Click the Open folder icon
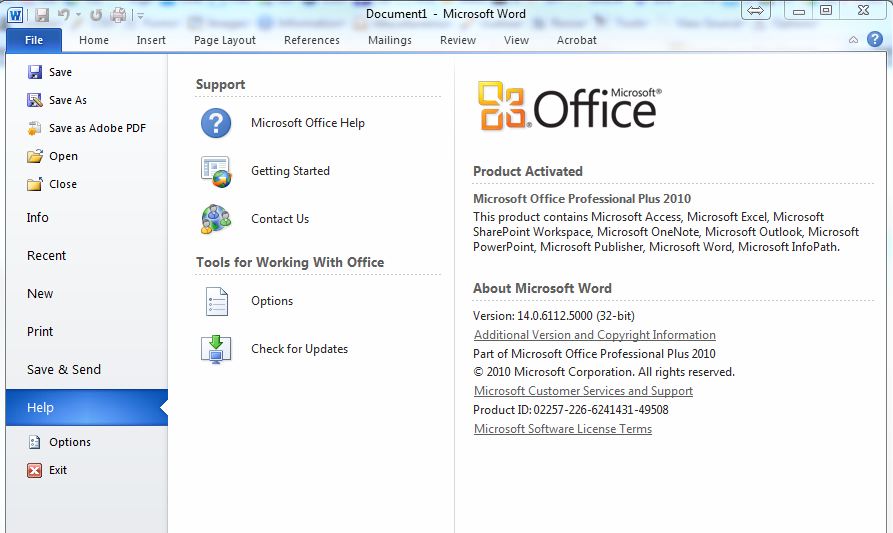 (x=35, y=156)
